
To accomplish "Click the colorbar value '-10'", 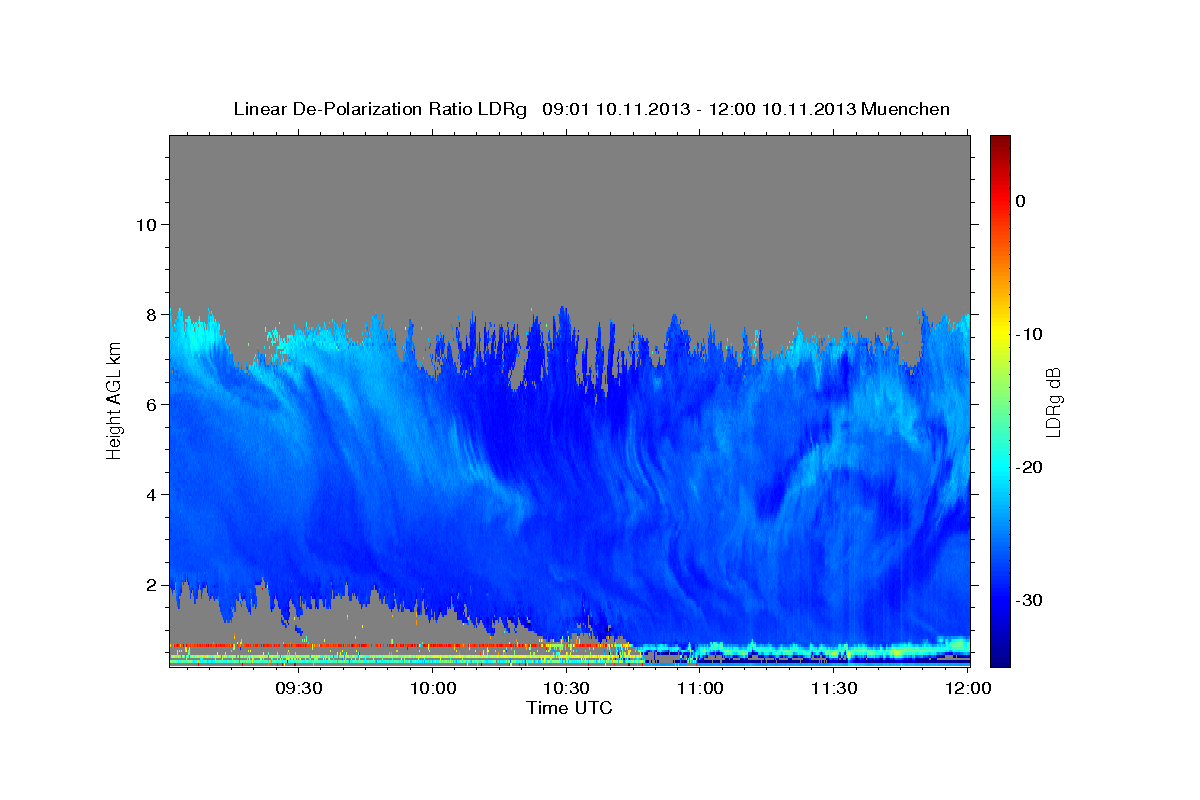I will click(x=1030, y=334).
